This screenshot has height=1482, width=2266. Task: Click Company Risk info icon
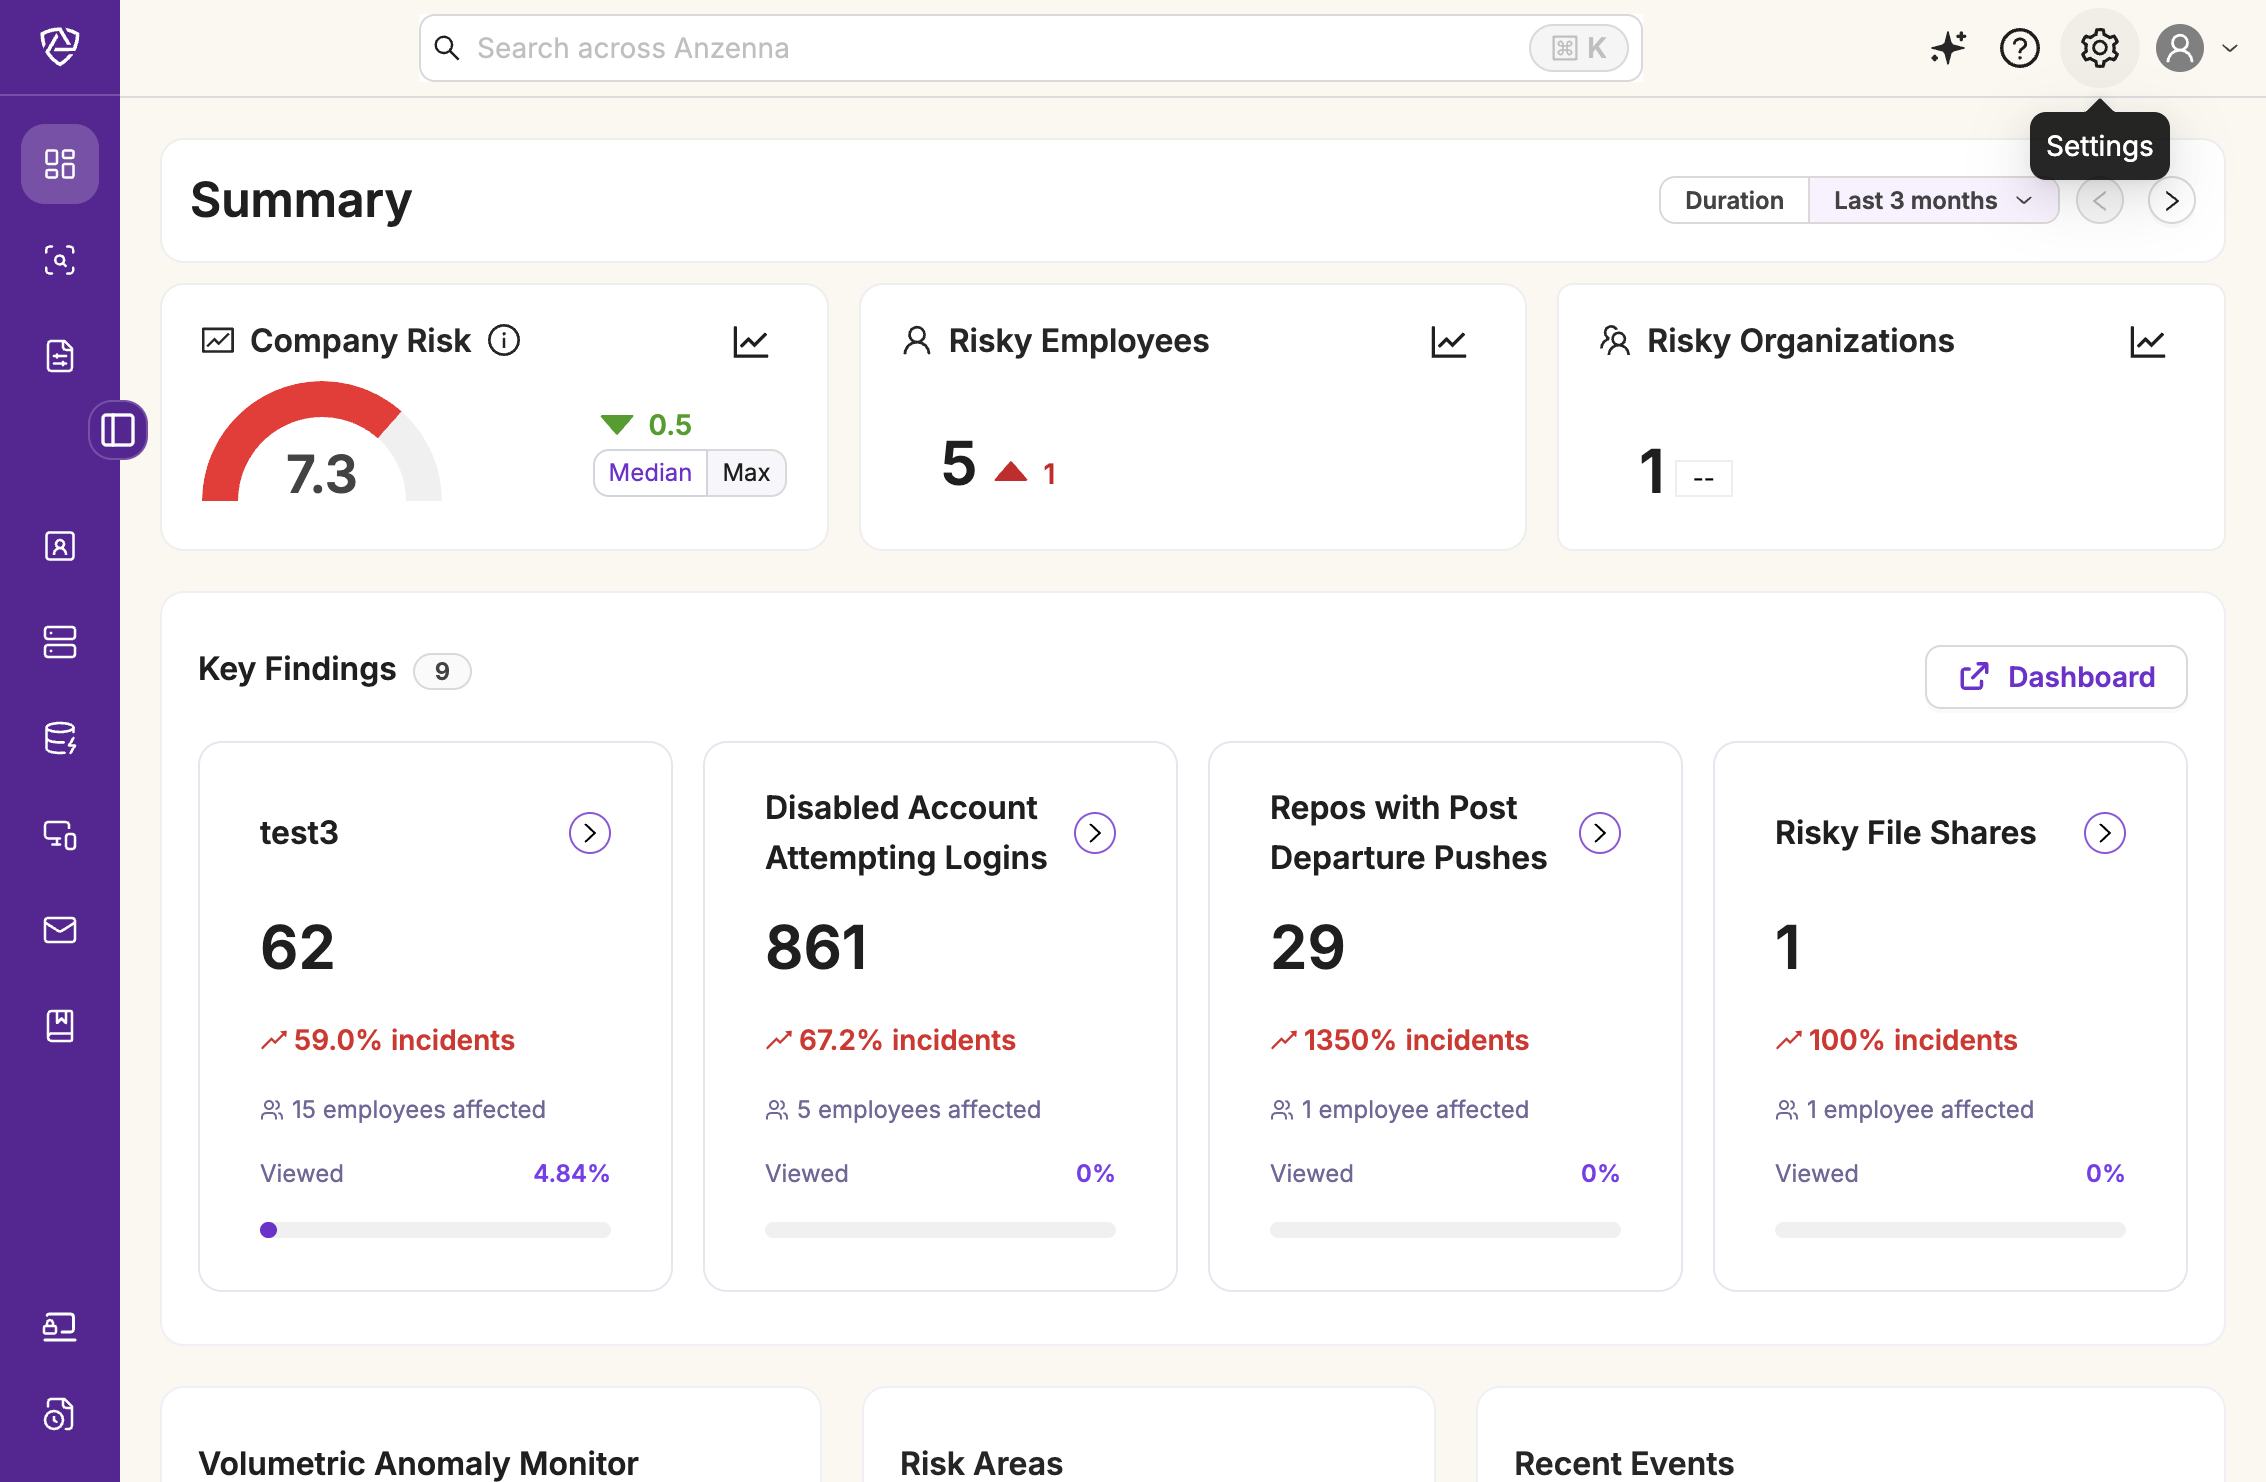click(504, 341)
